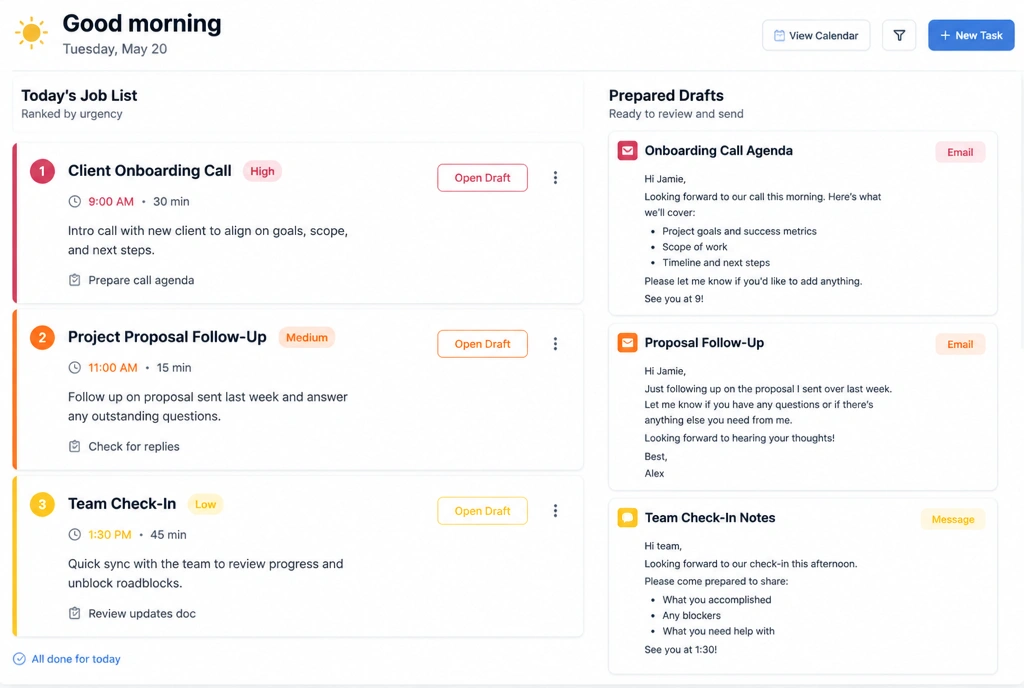Select the Email tag on Onboarding Call Agenda
Image resolution: width=1024 pixels, height=688 pixels.
(x=960, y=152)
